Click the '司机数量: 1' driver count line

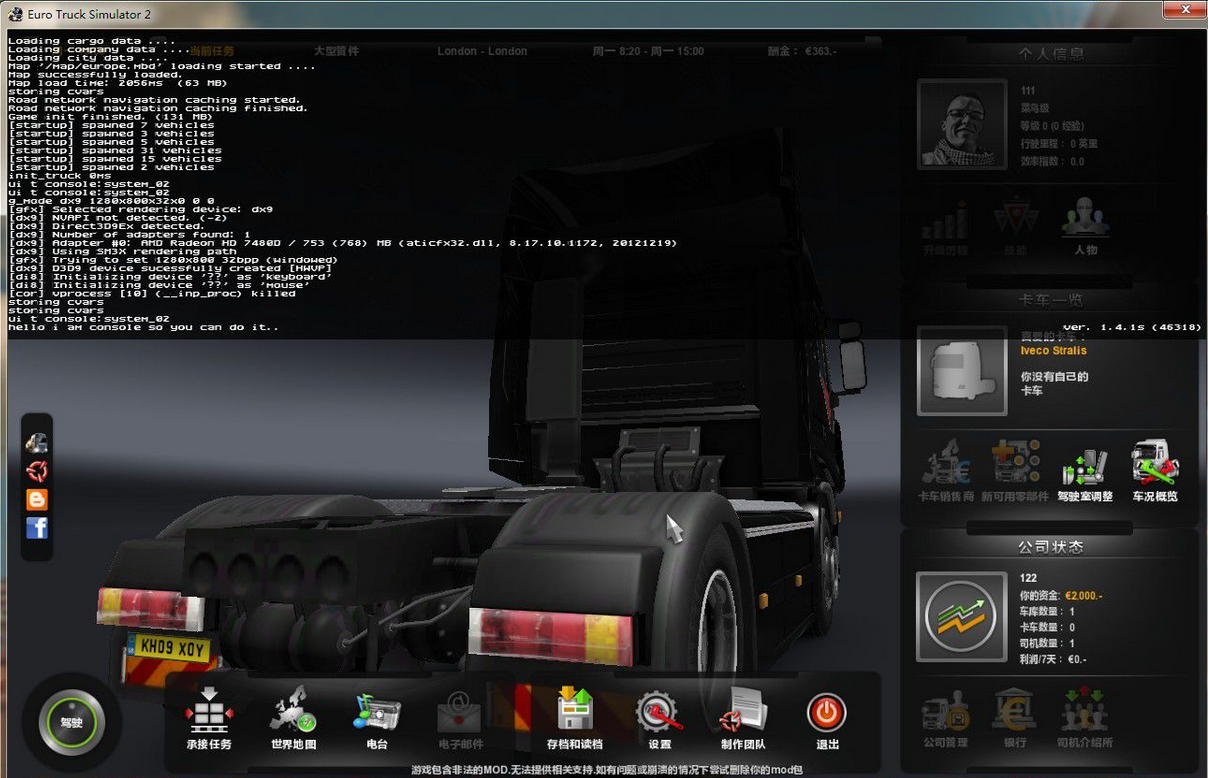(x=1047, y=643)
